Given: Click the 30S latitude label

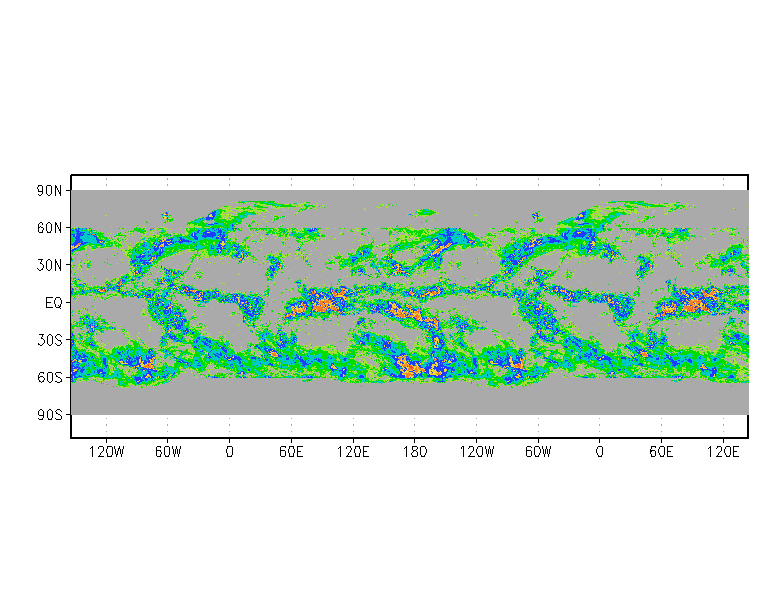Looking at the screenshot, I should (x=50, y=340).
